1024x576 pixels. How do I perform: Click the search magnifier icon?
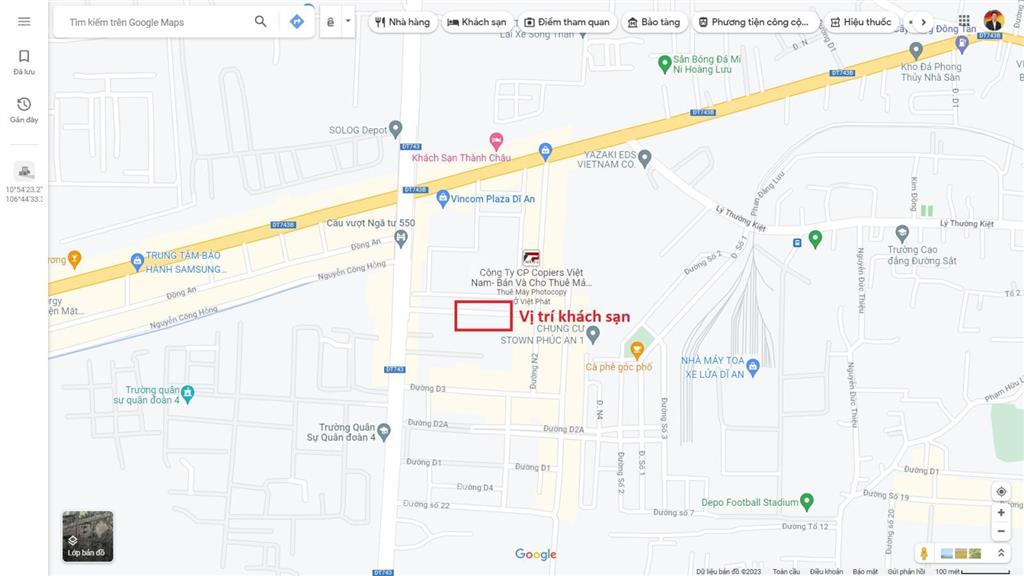point(261,22)
